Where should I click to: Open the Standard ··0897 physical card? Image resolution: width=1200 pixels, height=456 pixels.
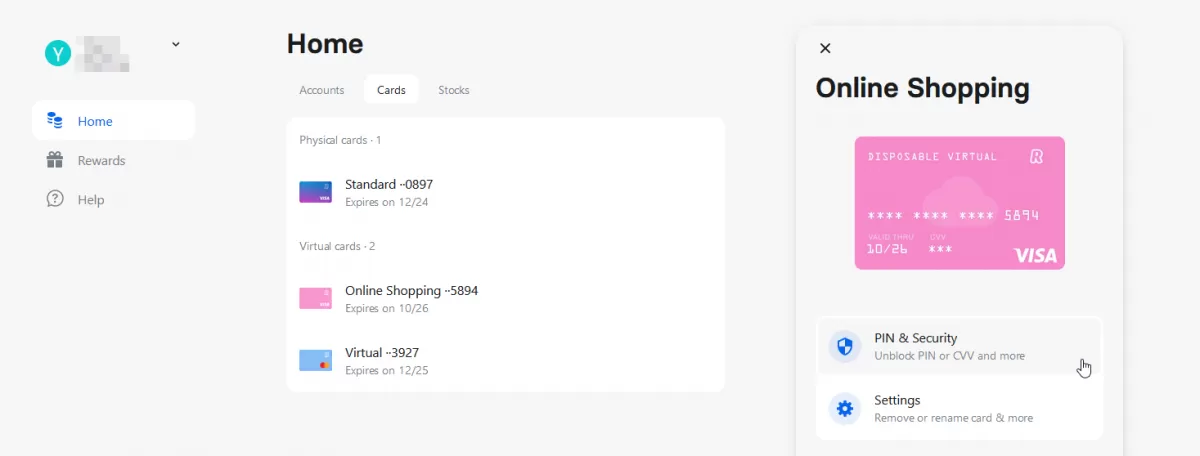[x=505, y=192]
